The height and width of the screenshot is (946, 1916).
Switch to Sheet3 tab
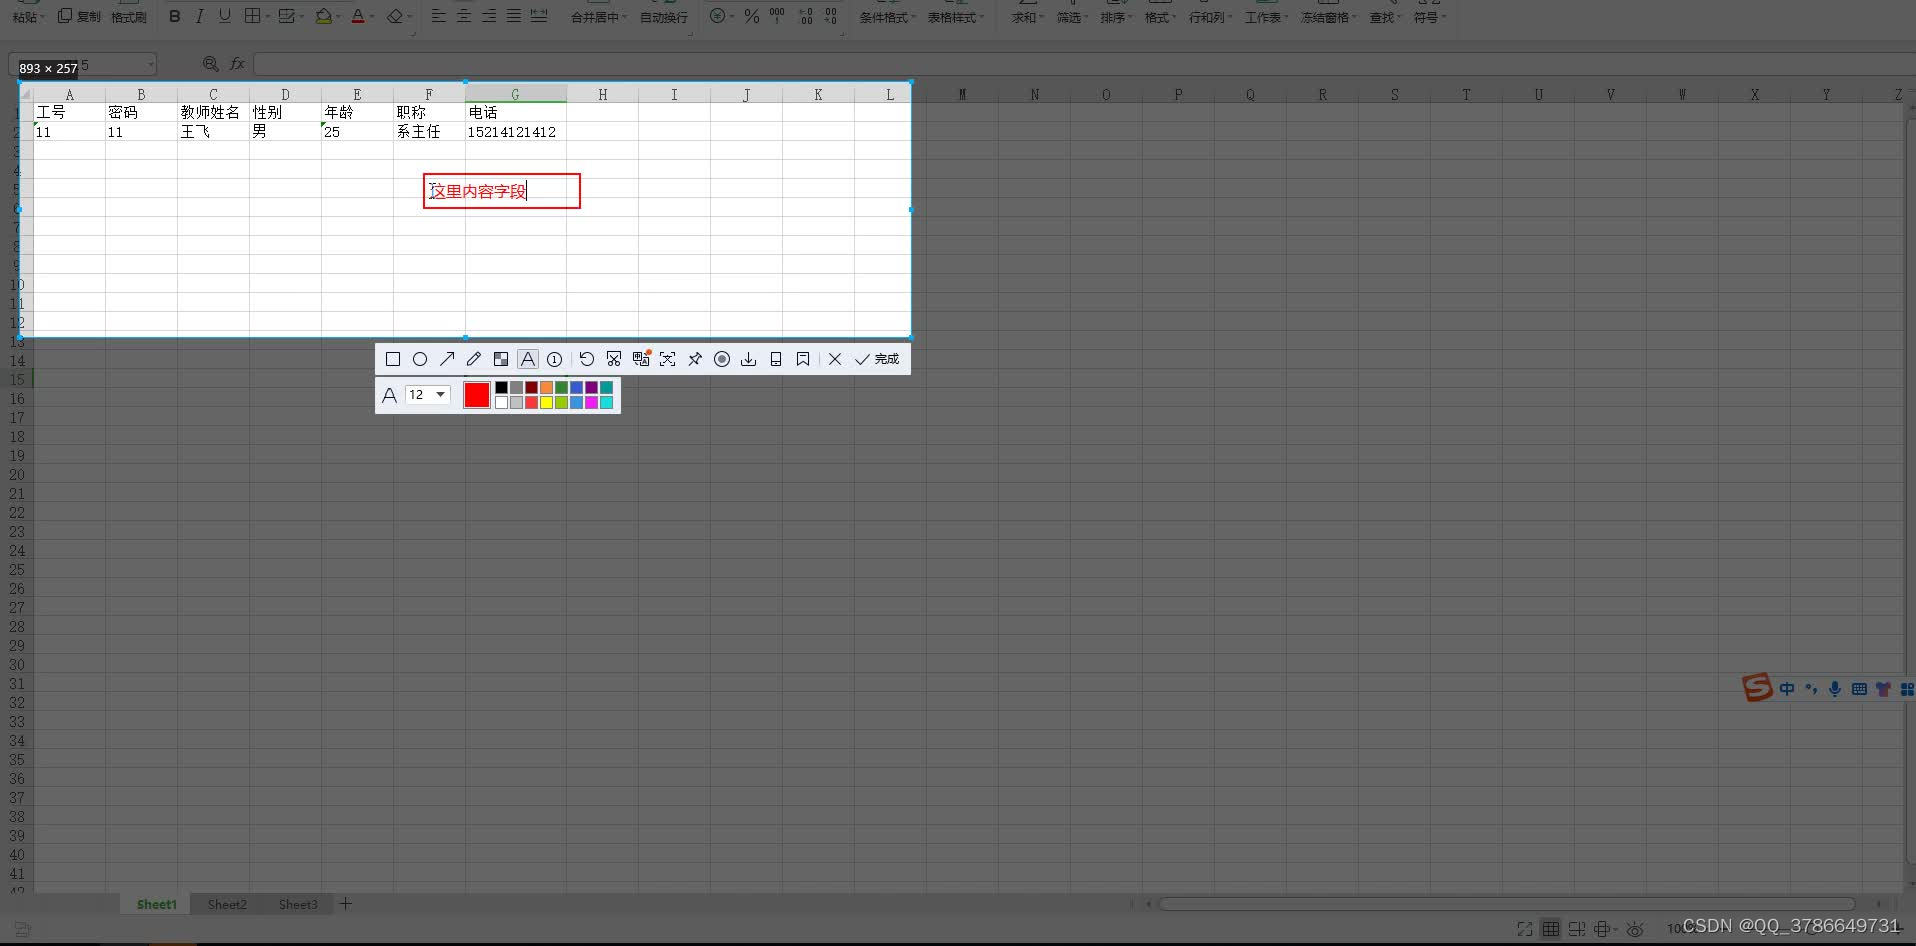[x=298, y=904]
